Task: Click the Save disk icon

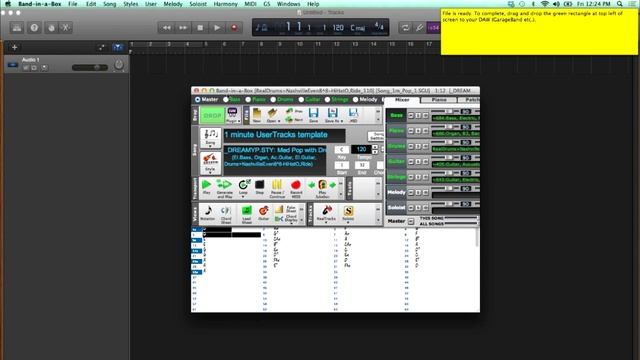Action: click(313, 115)
